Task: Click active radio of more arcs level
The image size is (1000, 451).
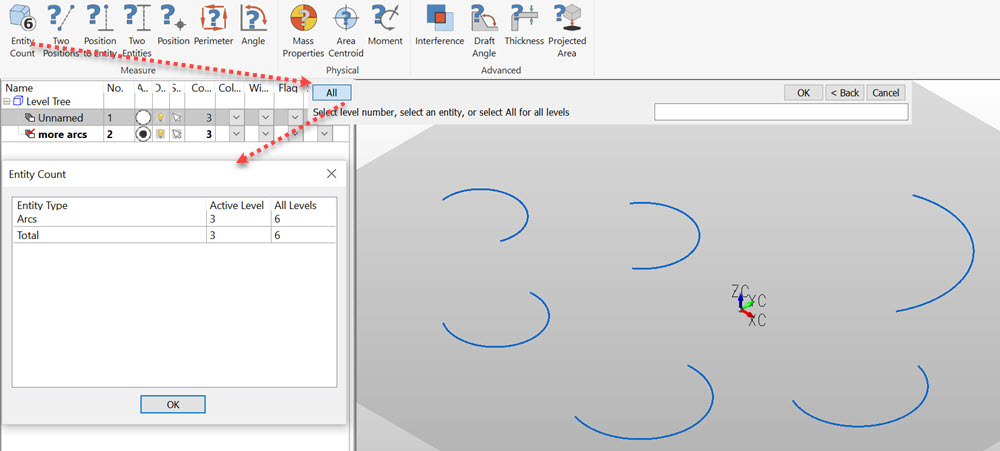Action: pos(143,134)
